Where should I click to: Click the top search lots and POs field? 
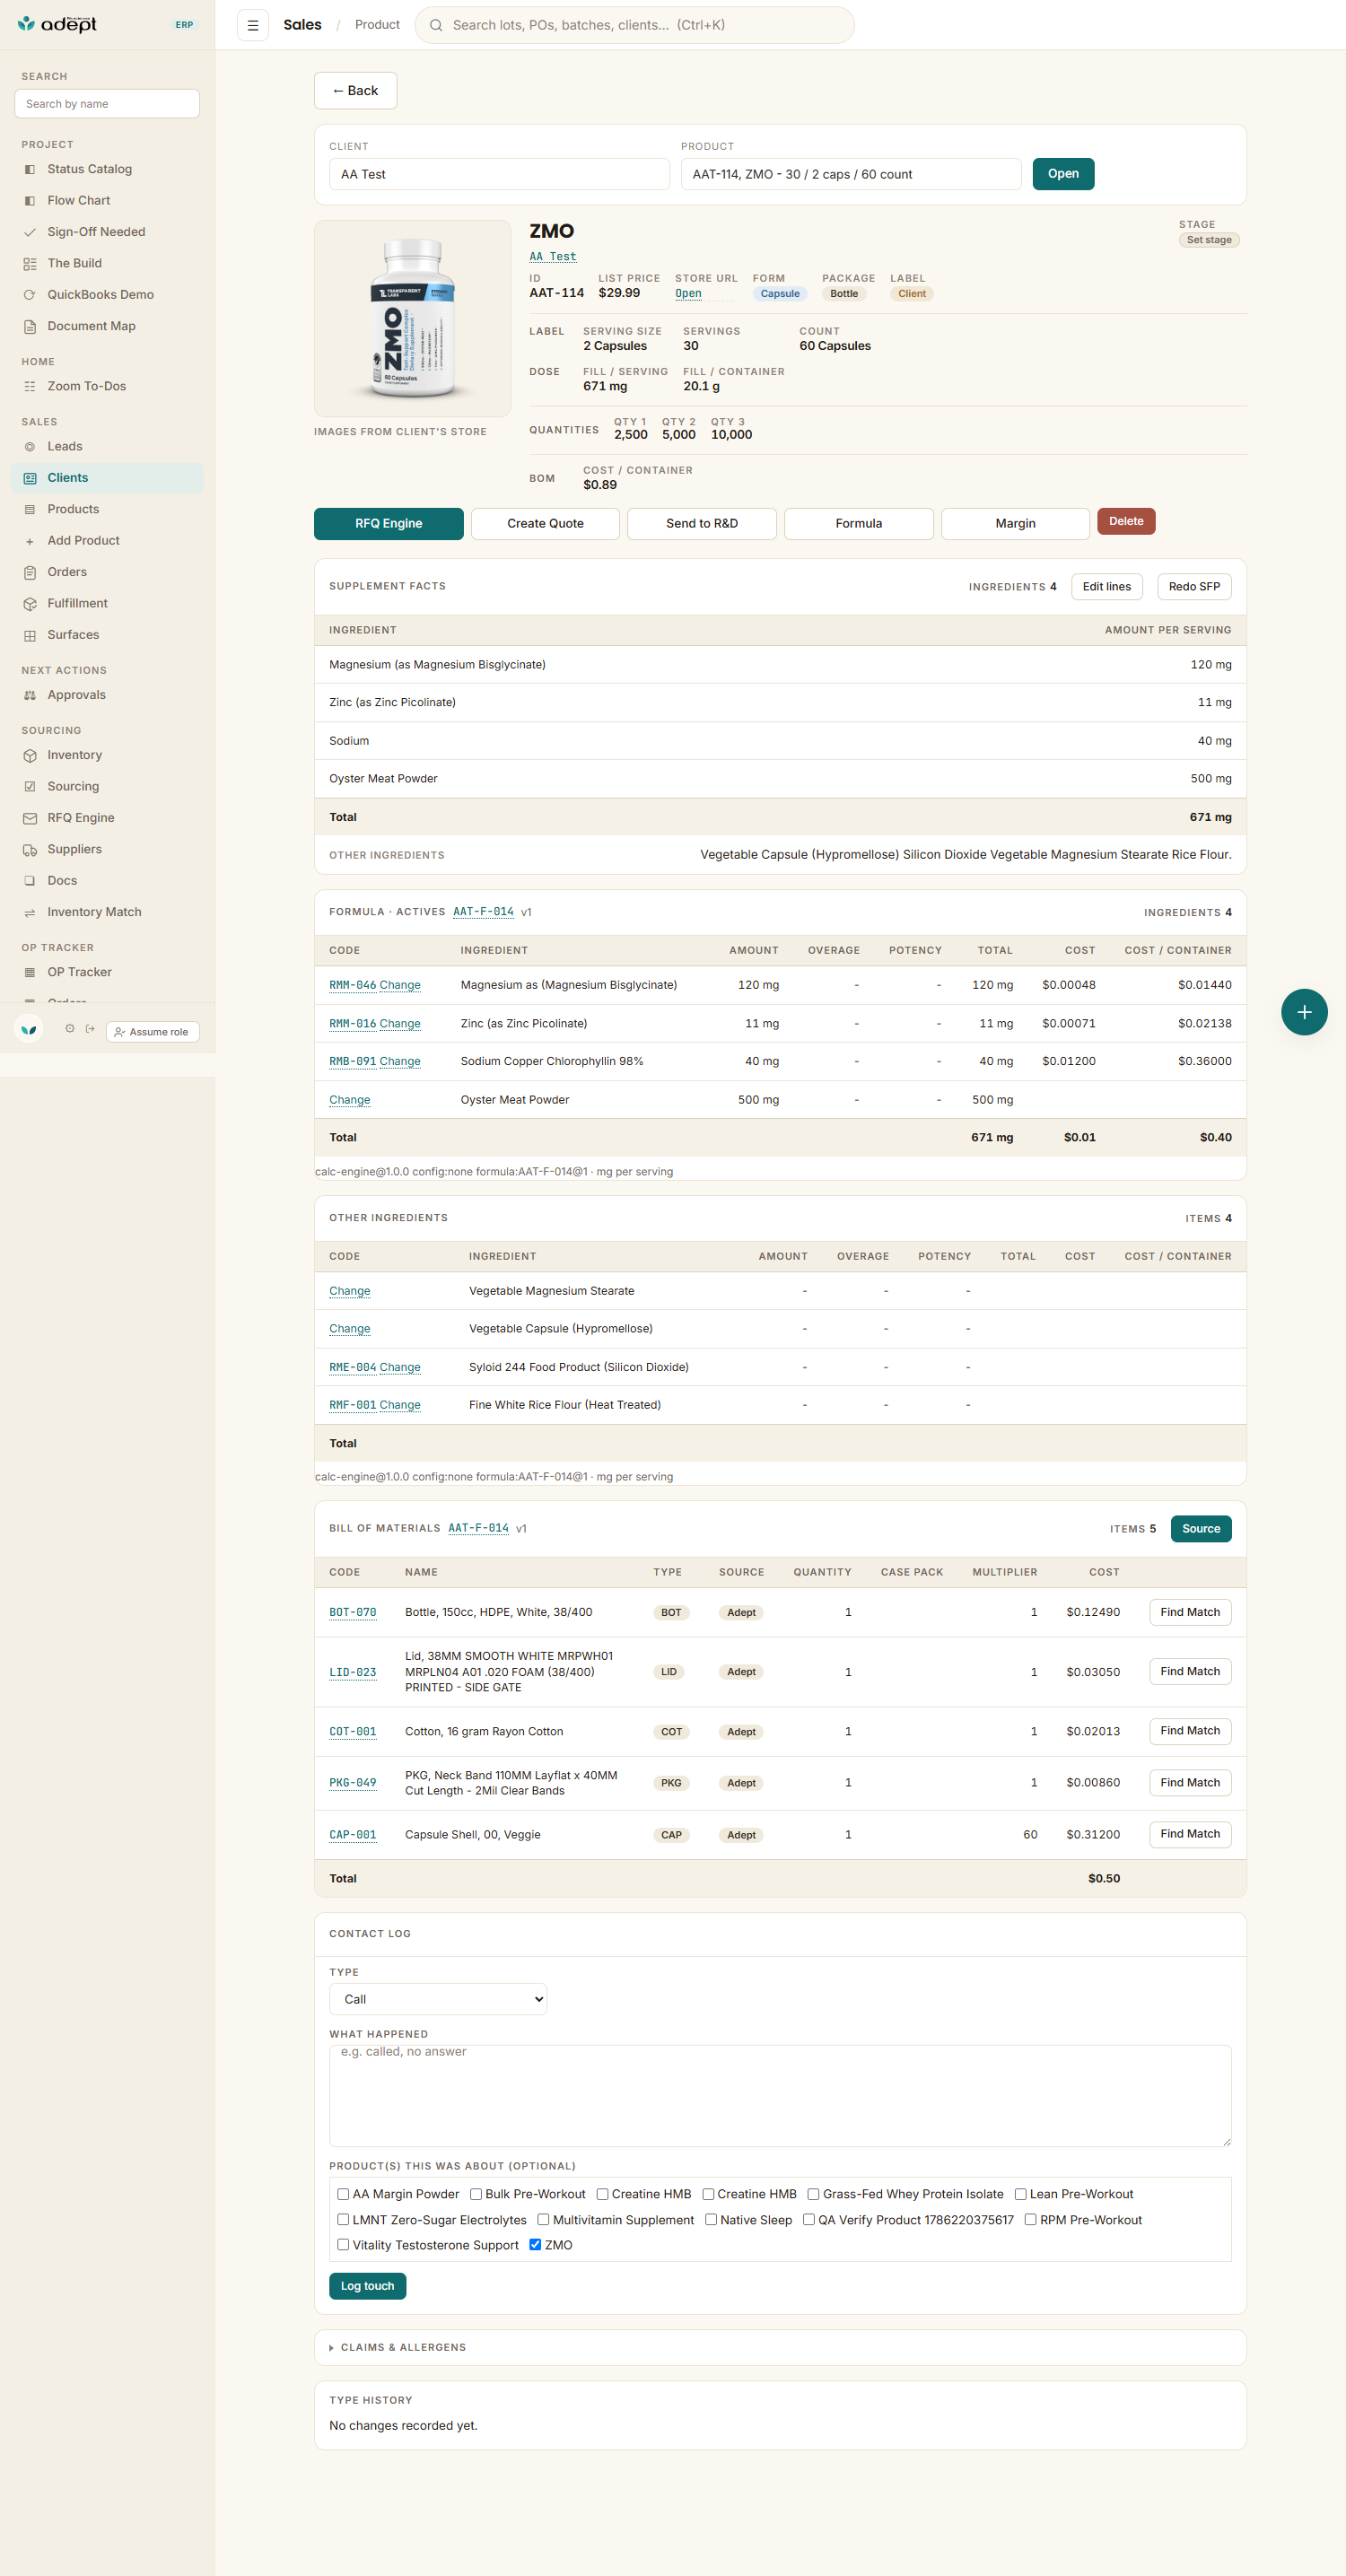635,25
